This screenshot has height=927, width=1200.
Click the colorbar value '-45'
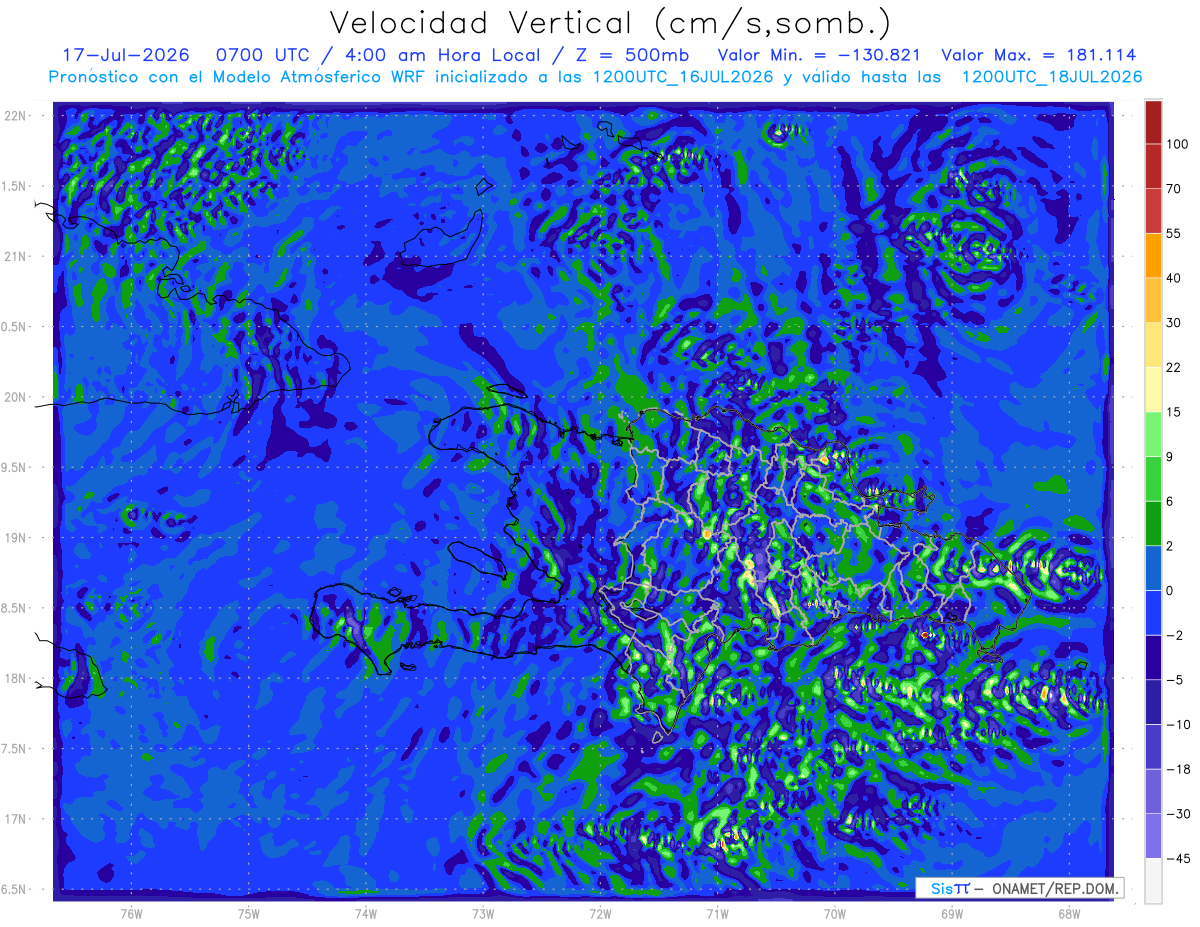(x=1178, y=858)
